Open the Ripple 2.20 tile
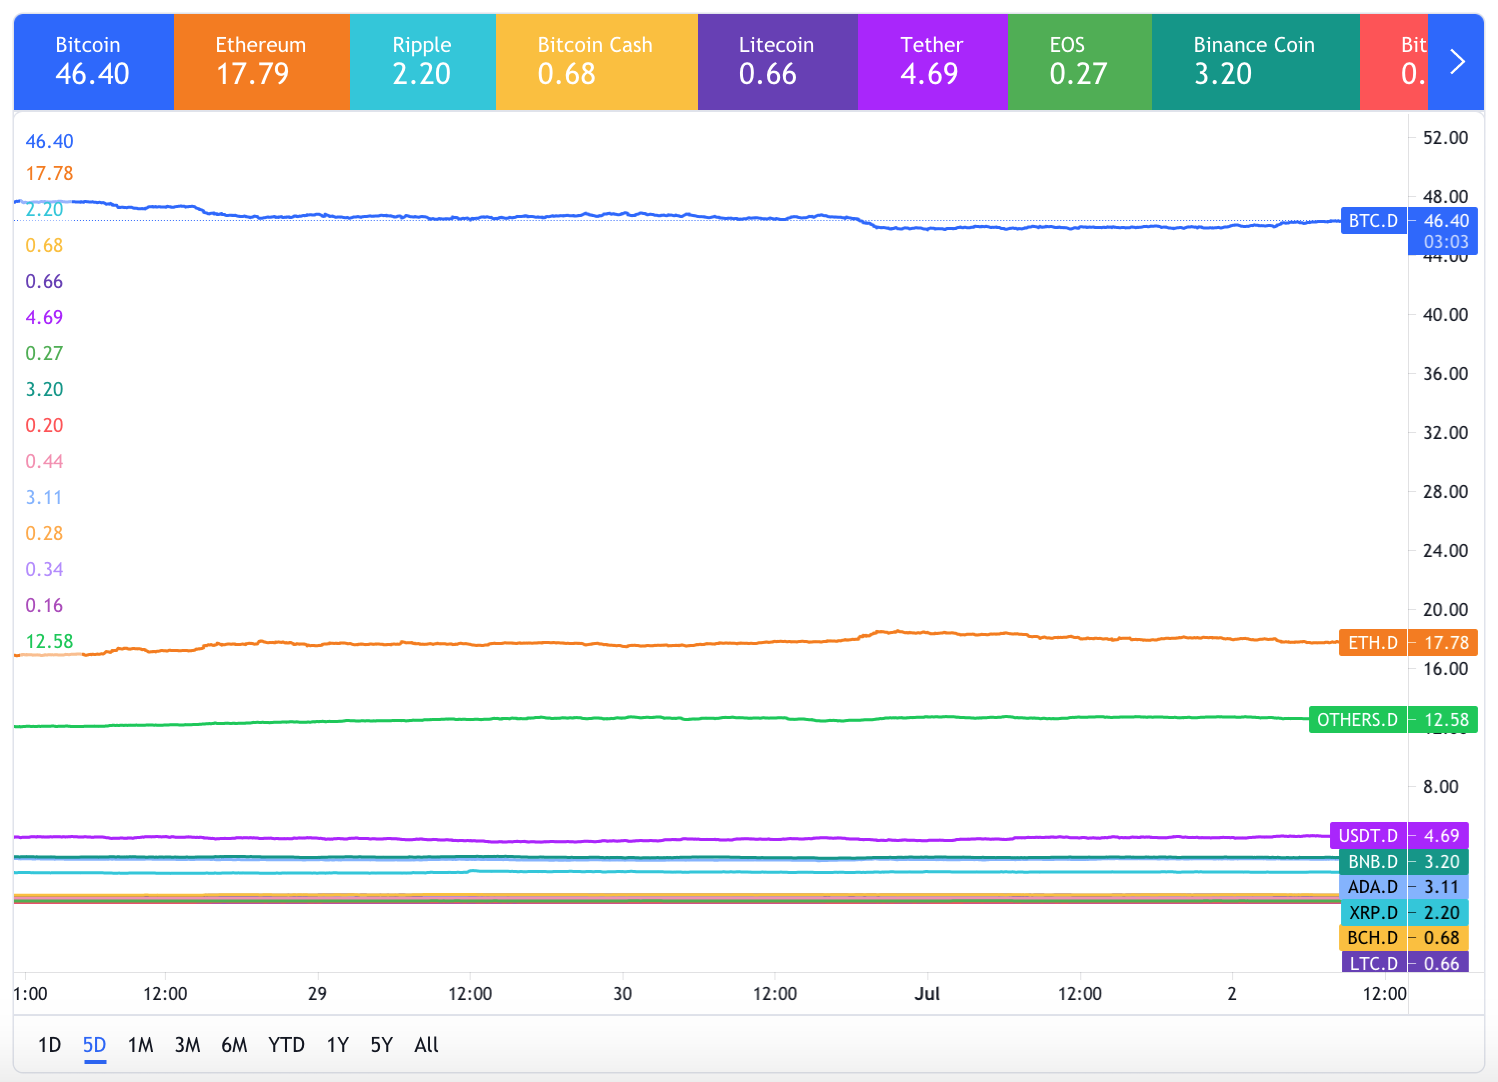This screenshot has width=1498, height=1082. (x=422, y=62)
